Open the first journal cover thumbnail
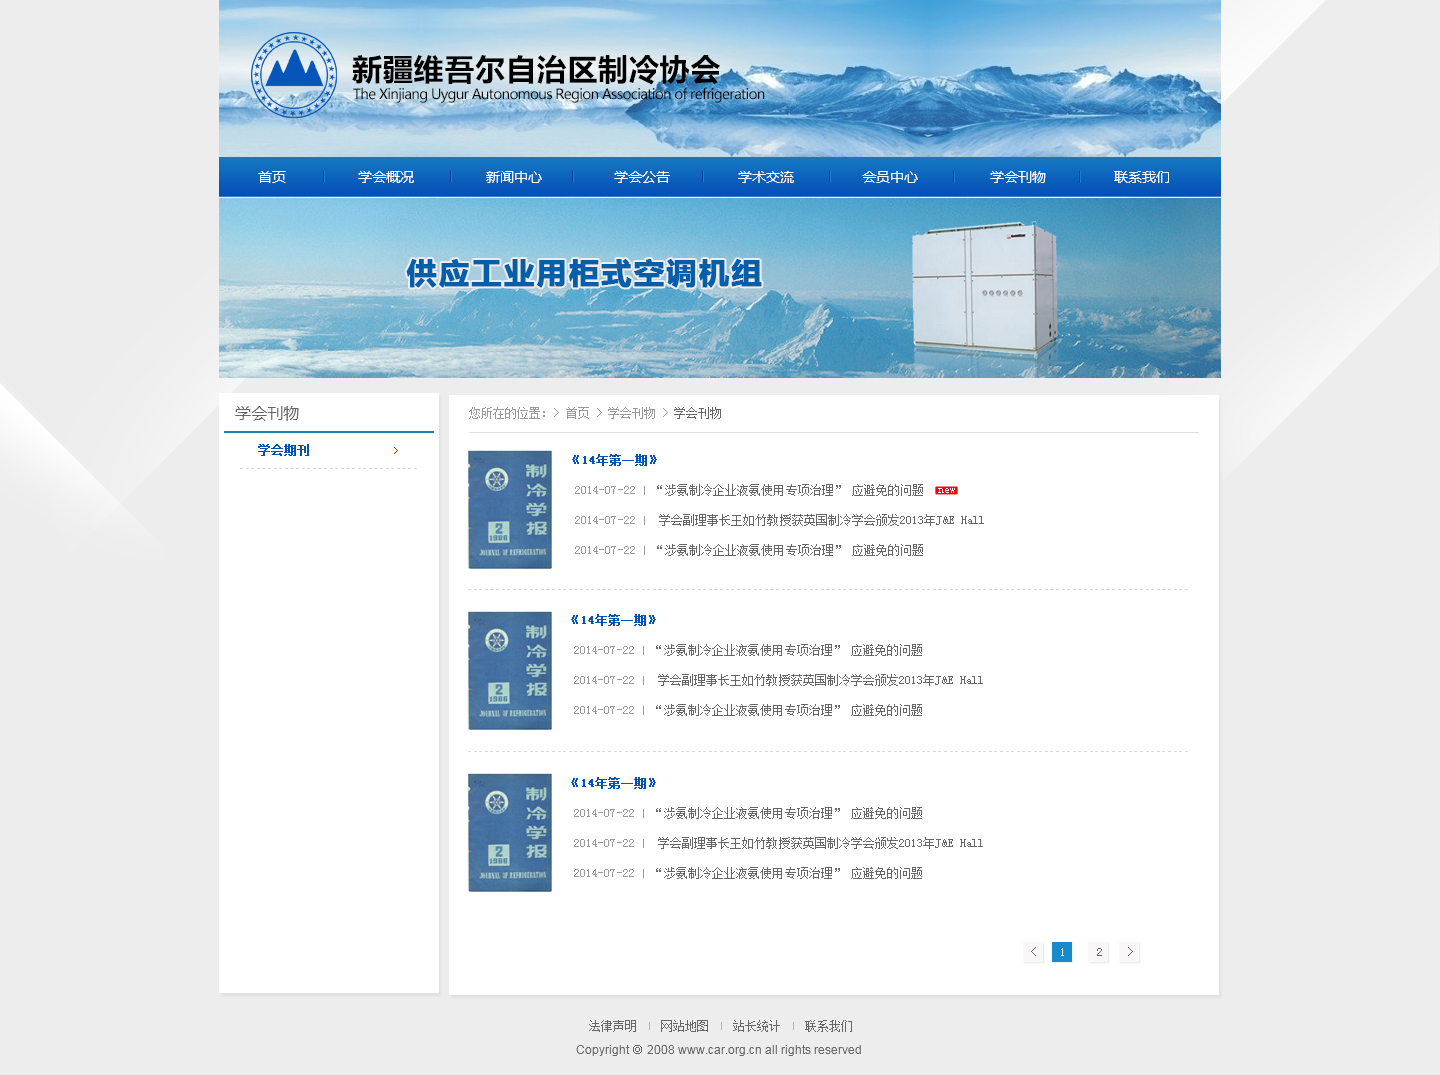 [x=510, y=510]
